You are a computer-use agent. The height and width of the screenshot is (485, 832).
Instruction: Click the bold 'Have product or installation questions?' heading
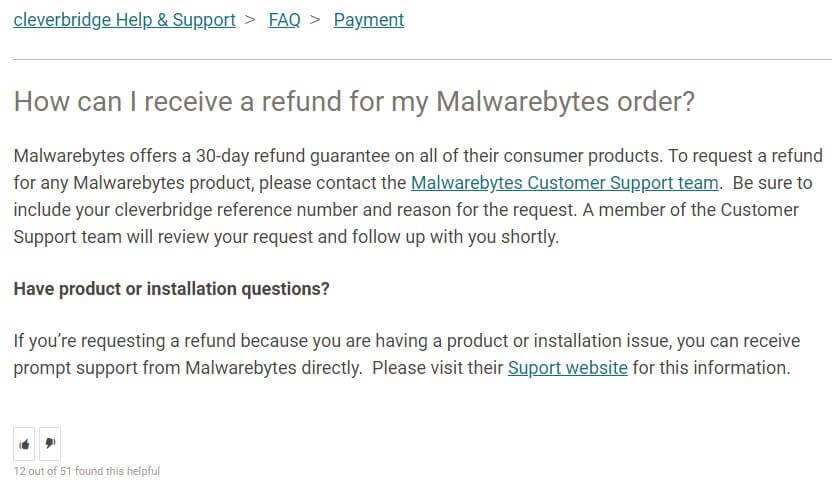click(x=171, y=289)
